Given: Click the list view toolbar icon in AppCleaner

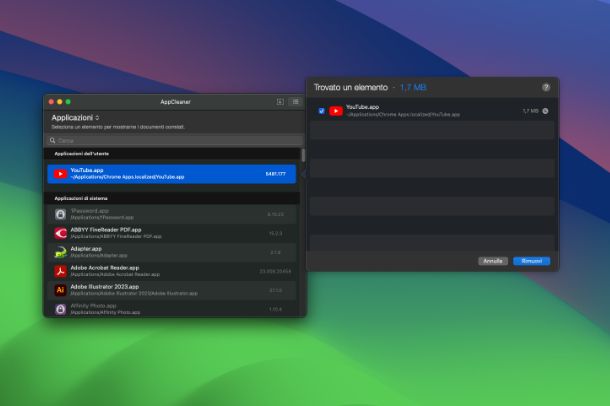Looking at the screenshot, I should (x=296, y=102).
